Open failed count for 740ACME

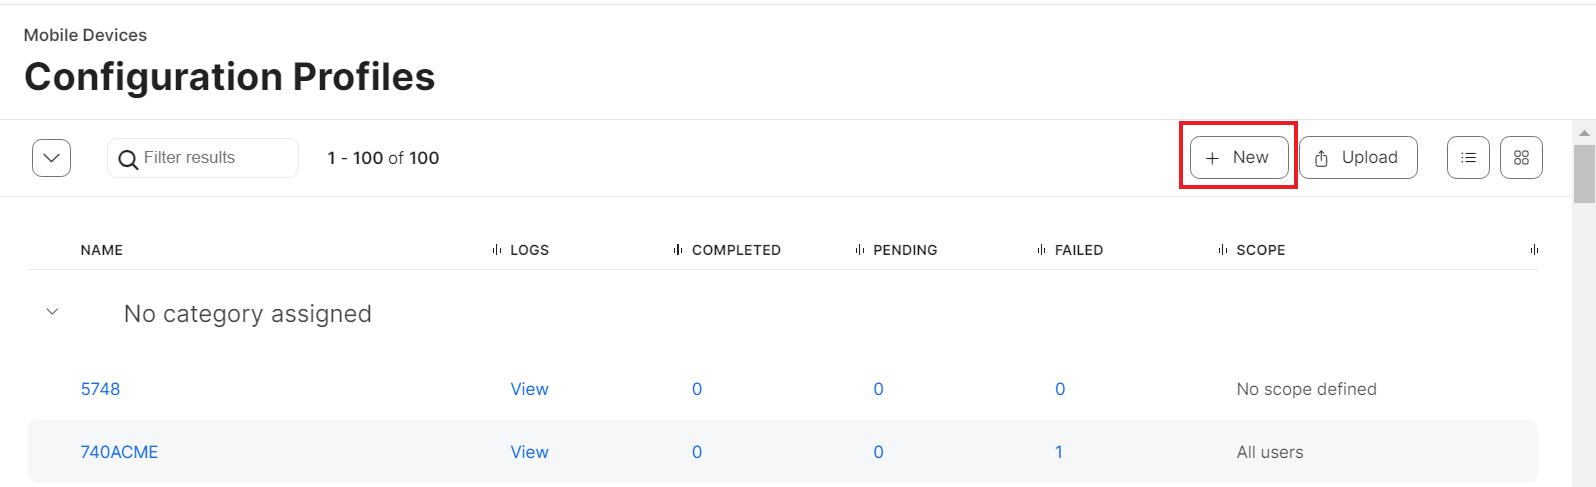1059,452
